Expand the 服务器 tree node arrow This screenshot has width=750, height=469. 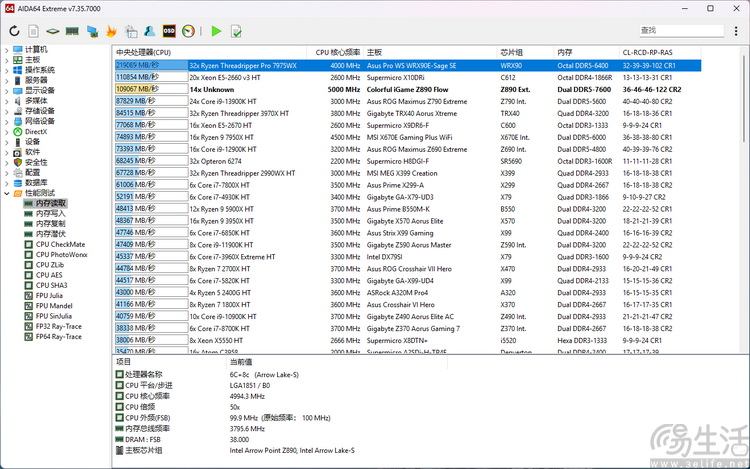pos(7,80)
